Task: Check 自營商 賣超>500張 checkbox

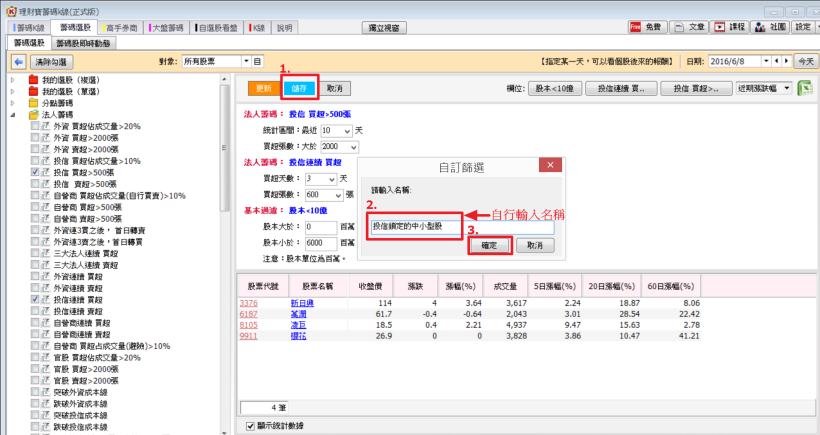Action: pos(35,219)
